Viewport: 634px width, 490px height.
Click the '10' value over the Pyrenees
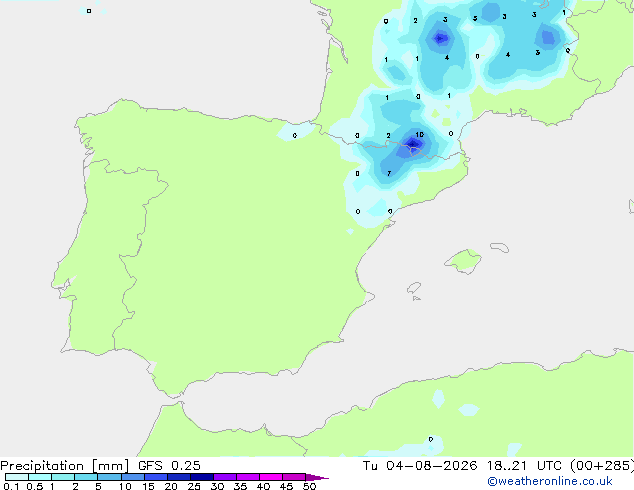point(419,134)
